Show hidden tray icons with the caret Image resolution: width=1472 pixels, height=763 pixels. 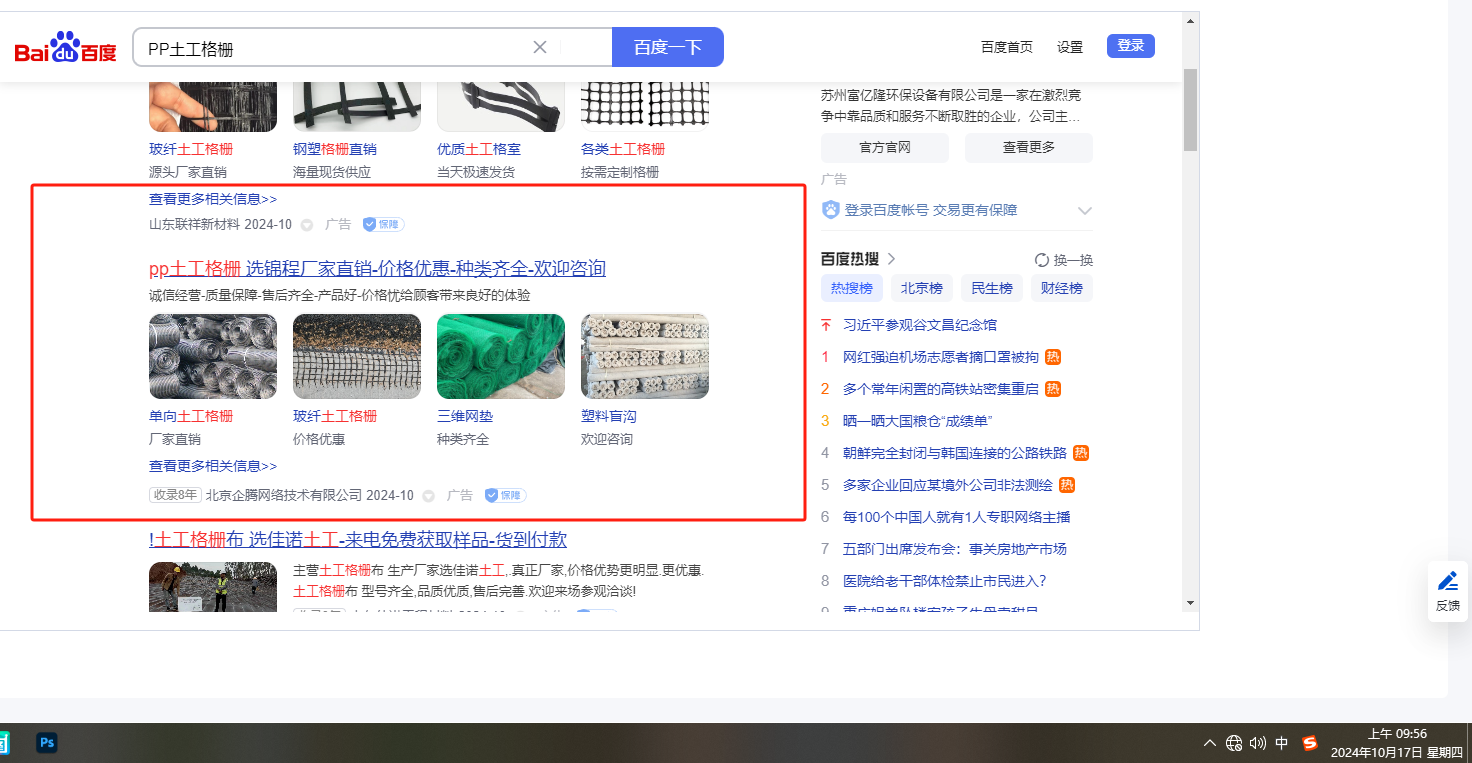[x=1210, y=743]
